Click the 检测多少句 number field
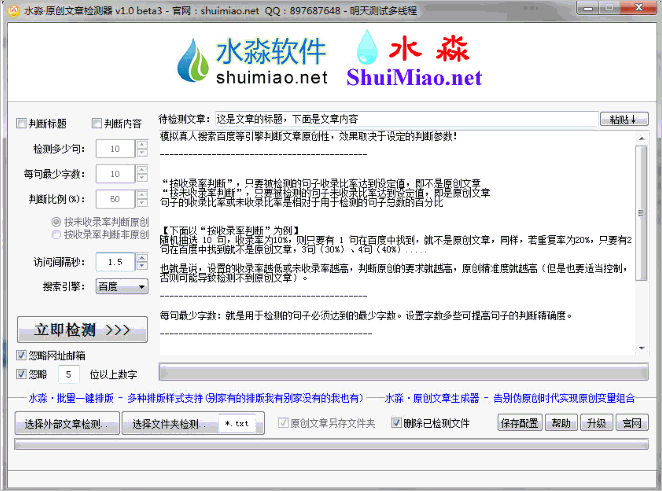Viewport: 662px width, 491px height. (115, 149)
